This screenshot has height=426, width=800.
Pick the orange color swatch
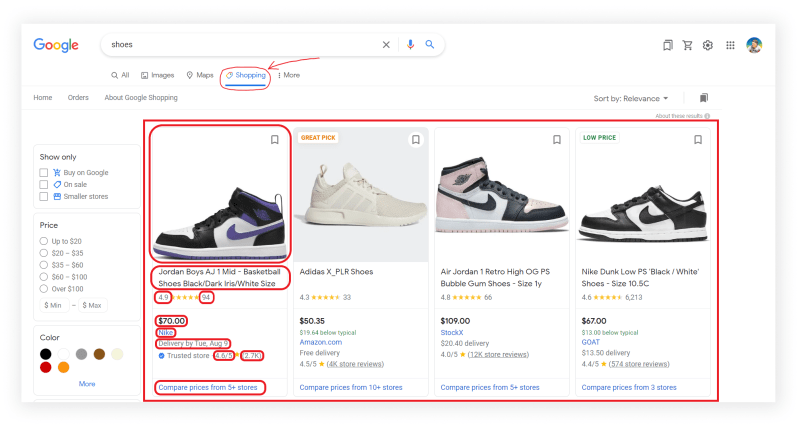point(64,367)
